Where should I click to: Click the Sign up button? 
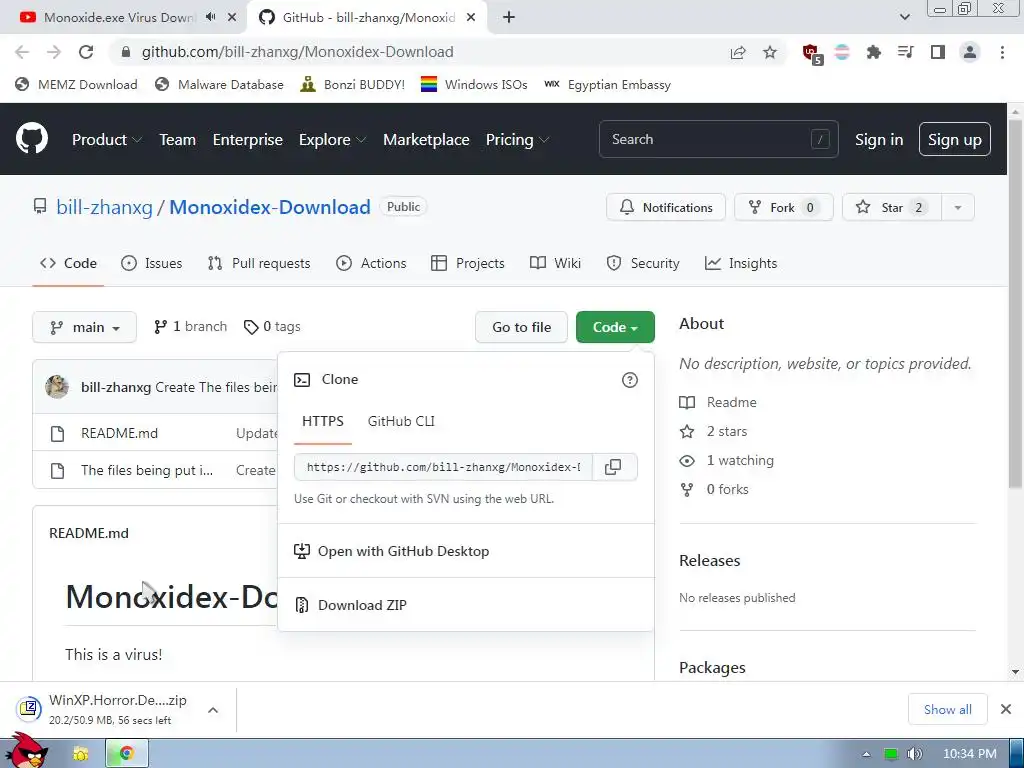[x=955, y=139]
